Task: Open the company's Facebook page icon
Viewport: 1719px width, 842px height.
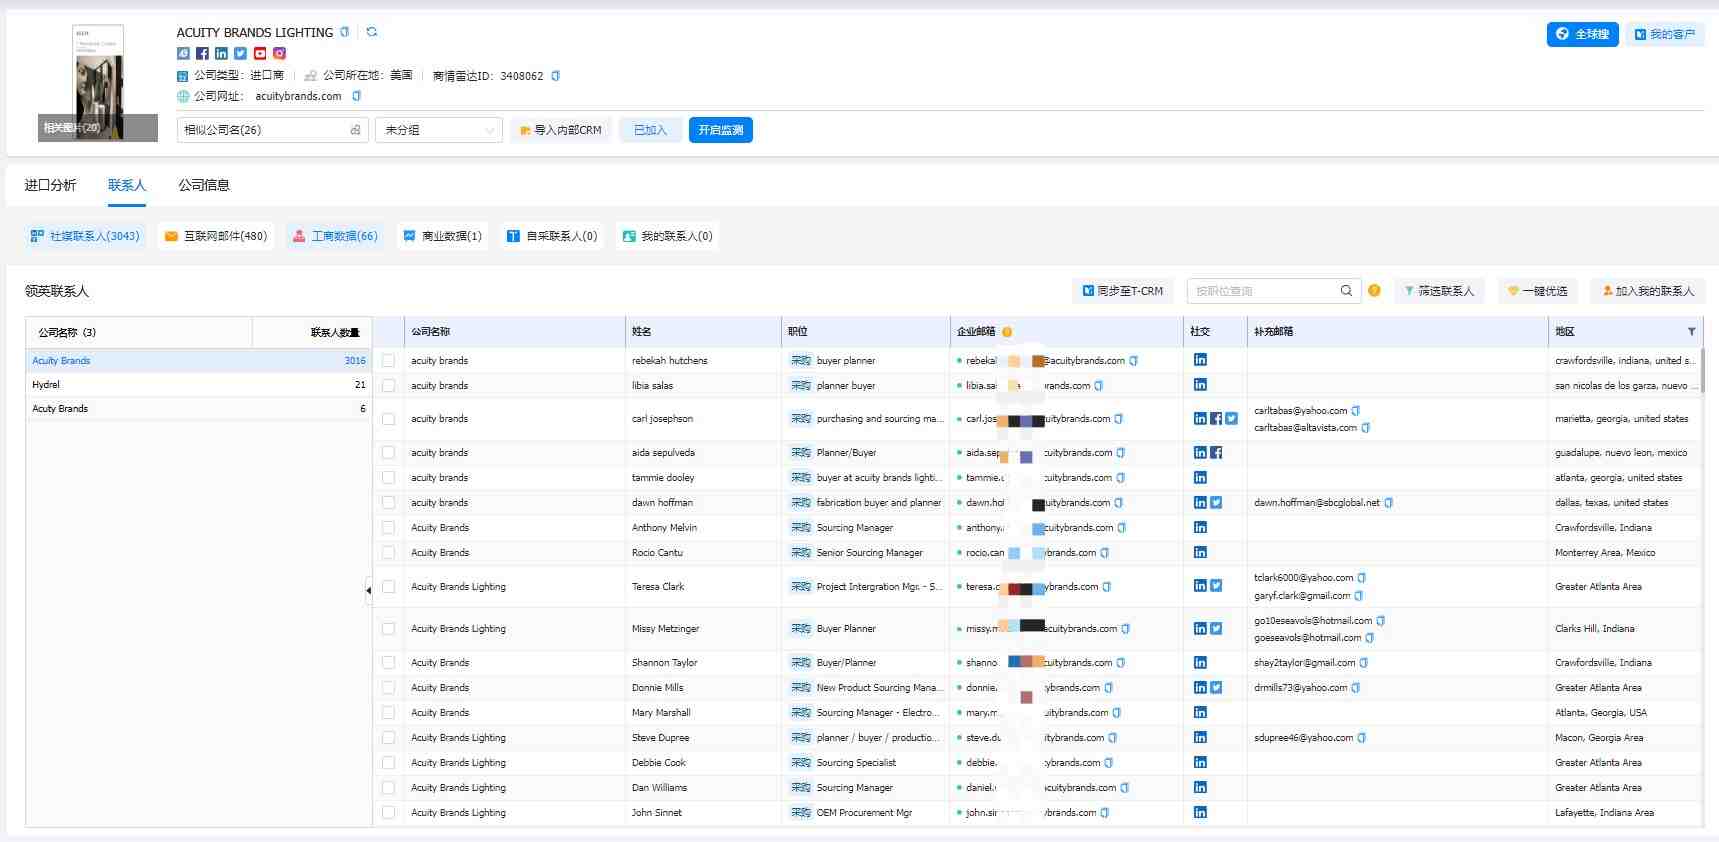Action: (202, 54)
